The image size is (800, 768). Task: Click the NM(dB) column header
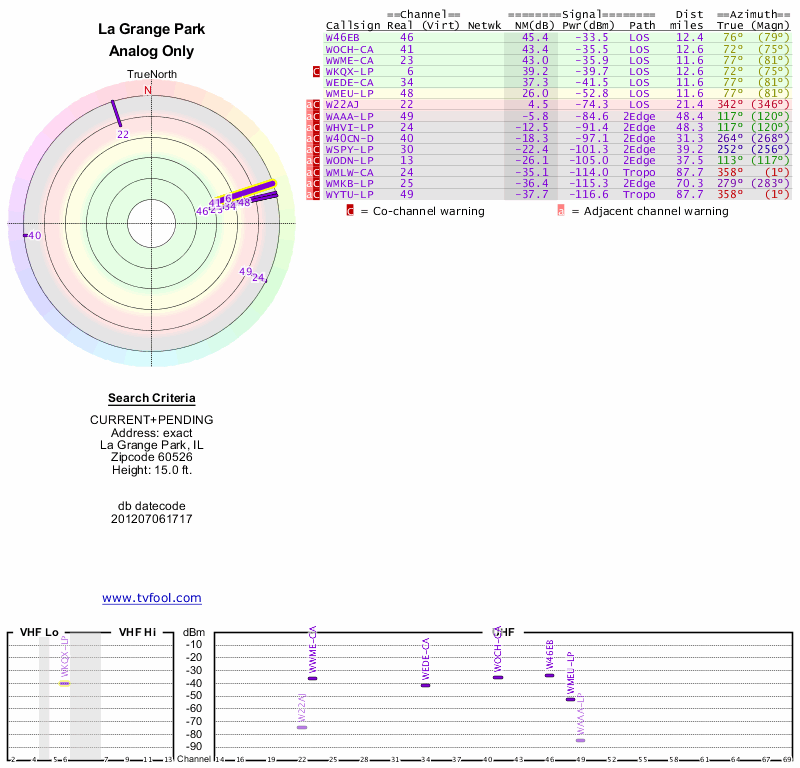click(531, 25)
